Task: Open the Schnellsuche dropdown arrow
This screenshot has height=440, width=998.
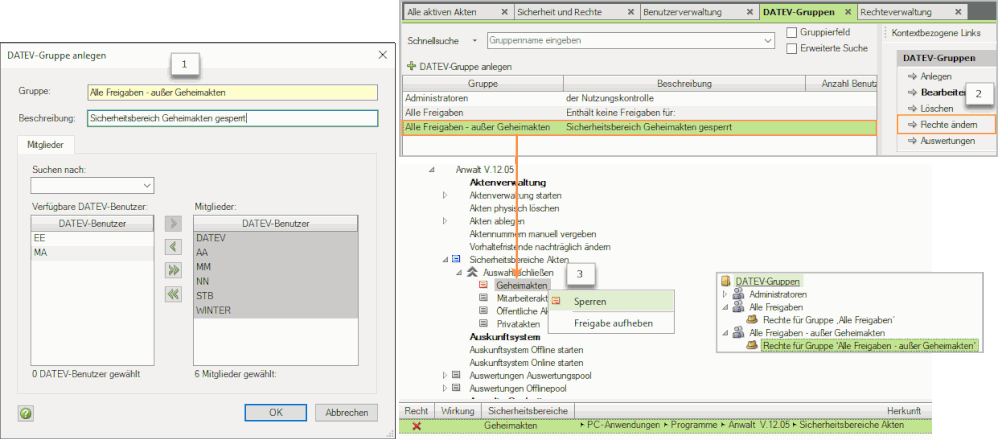Action: point(476,41)
